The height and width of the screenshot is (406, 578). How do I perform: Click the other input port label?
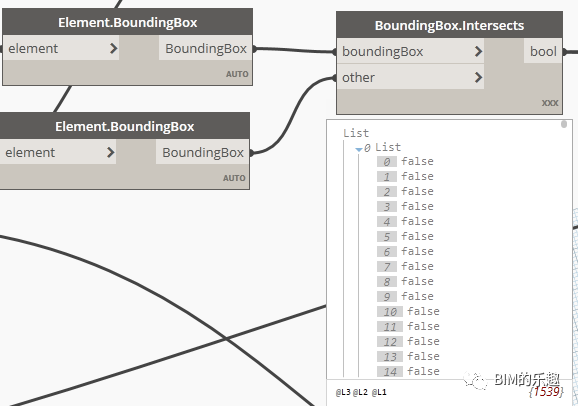[x=358, y=77]
